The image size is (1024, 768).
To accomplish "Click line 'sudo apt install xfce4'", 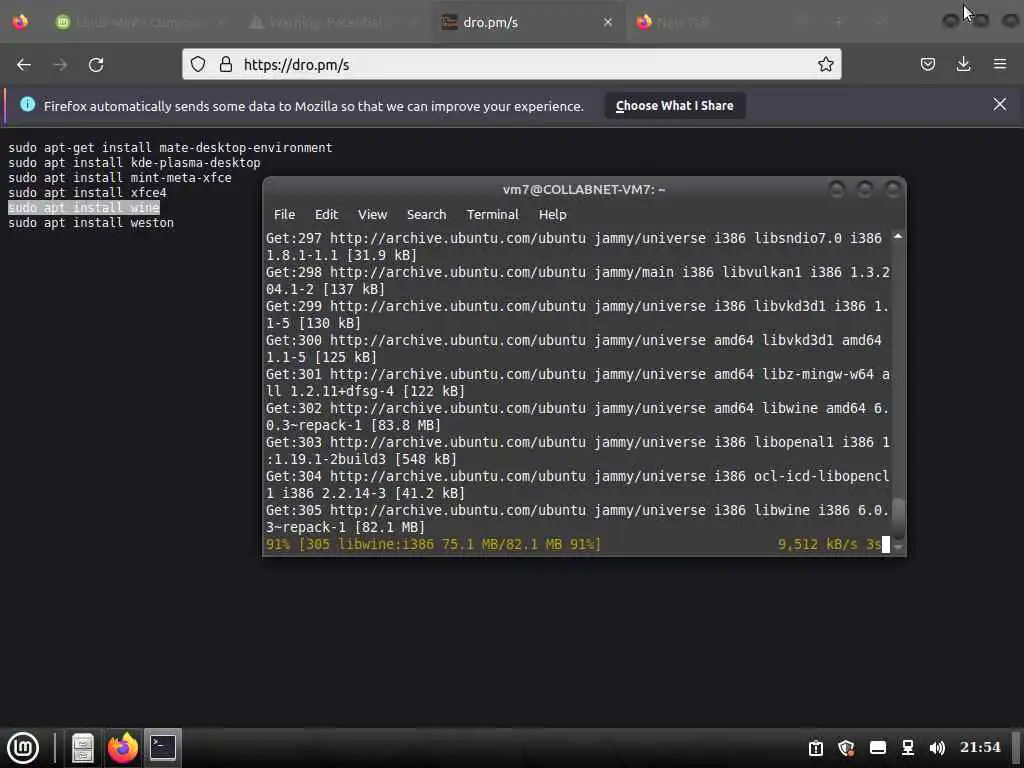I will 87,193.
